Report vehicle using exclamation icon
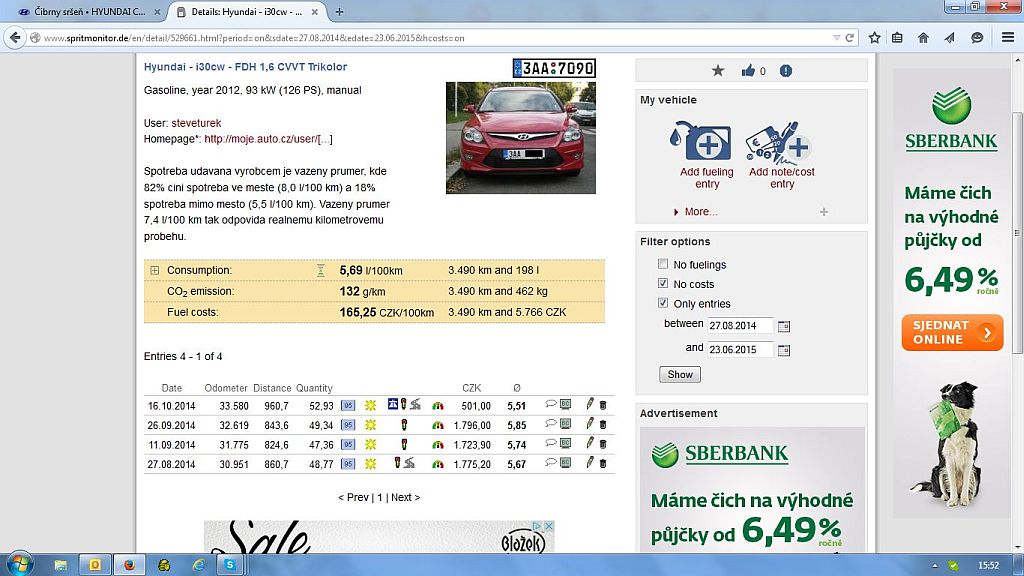 (x=786, y=71)
